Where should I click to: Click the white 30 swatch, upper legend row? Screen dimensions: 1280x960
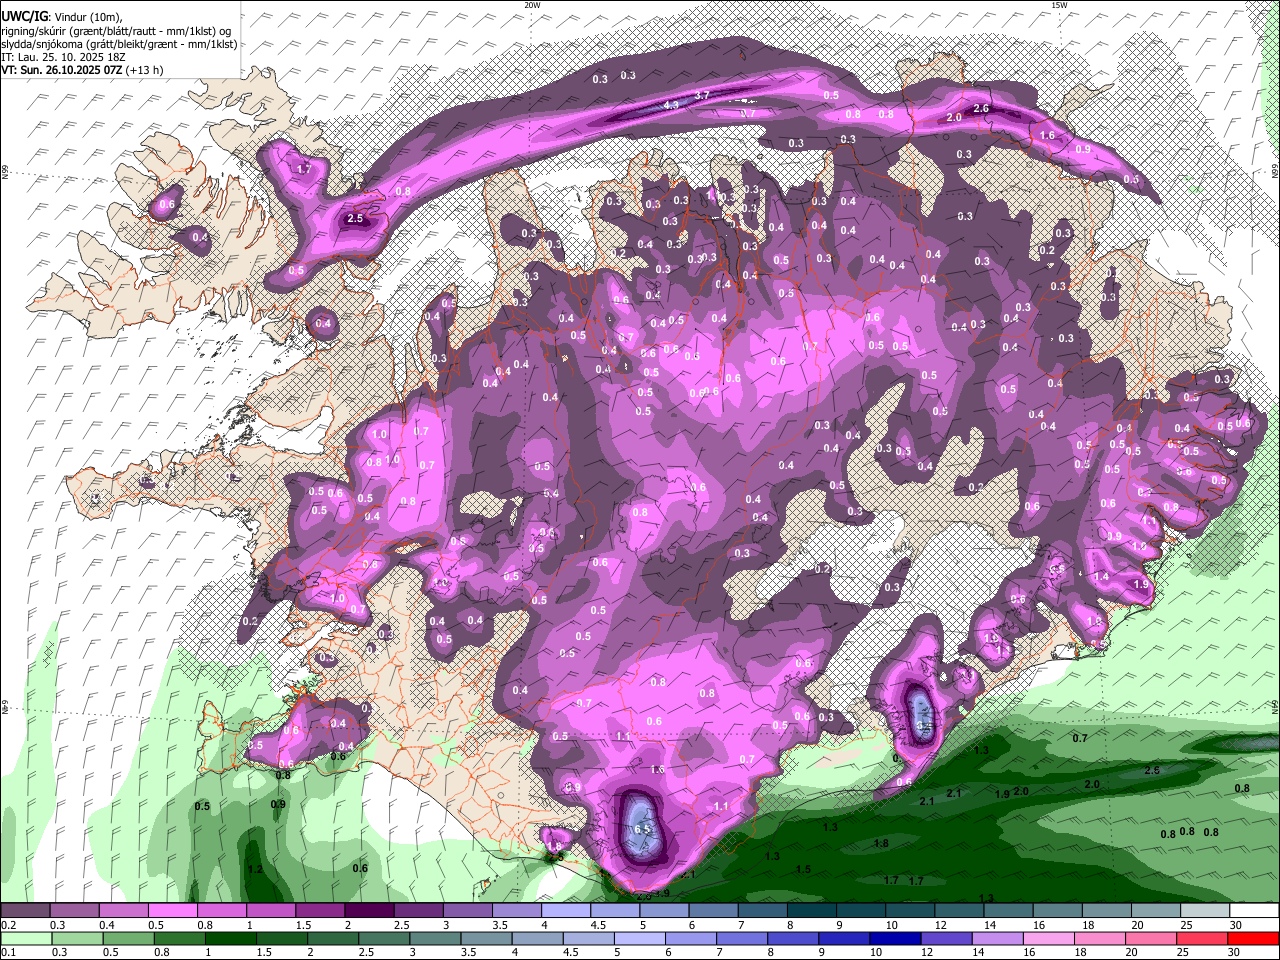click(x=1256, y=911)
